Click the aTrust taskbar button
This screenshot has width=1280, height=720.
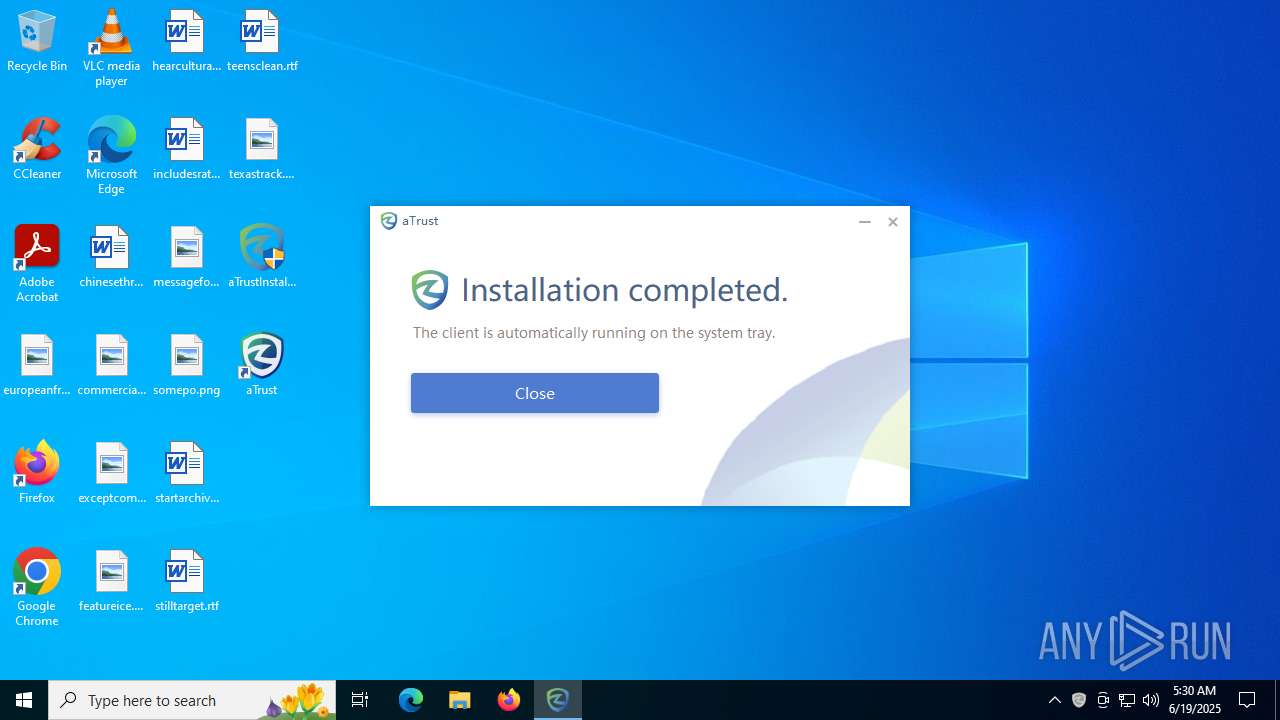point(558,700)
